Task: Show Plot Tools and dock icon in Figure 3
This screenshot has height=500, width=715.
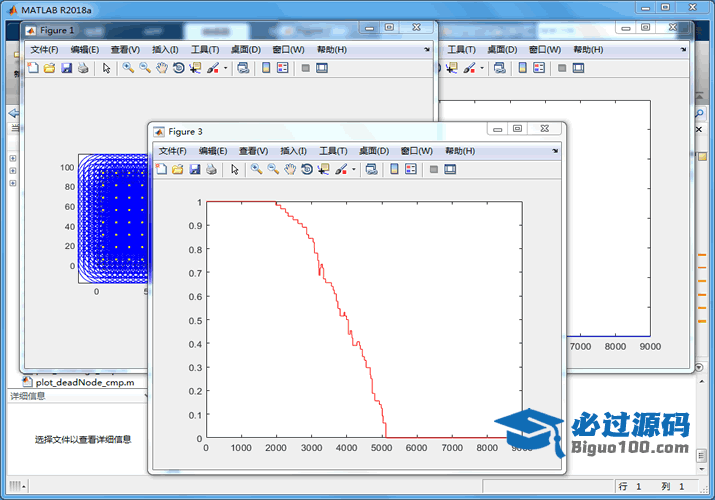Action: point(450,170)
